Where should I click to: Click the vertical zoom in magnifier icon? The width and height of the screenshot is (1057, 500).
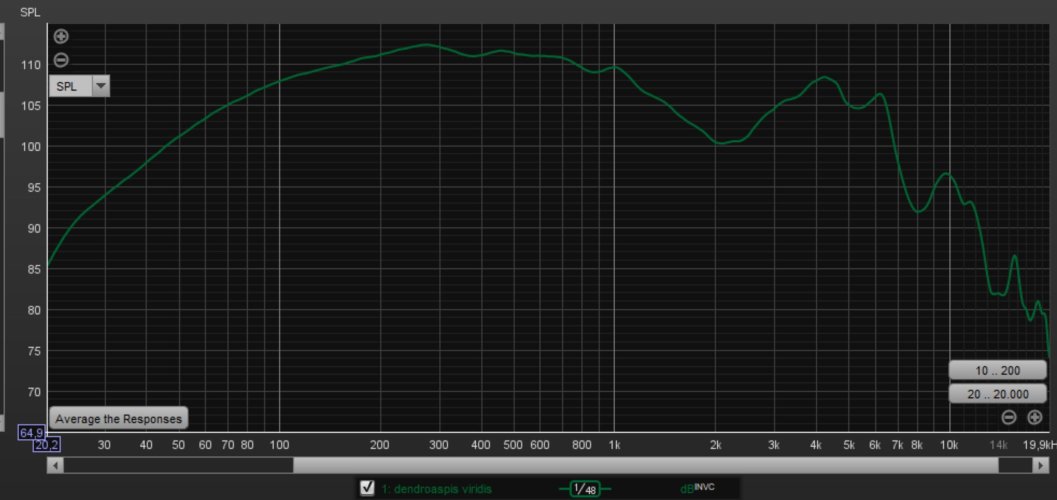tap(61, 37)
